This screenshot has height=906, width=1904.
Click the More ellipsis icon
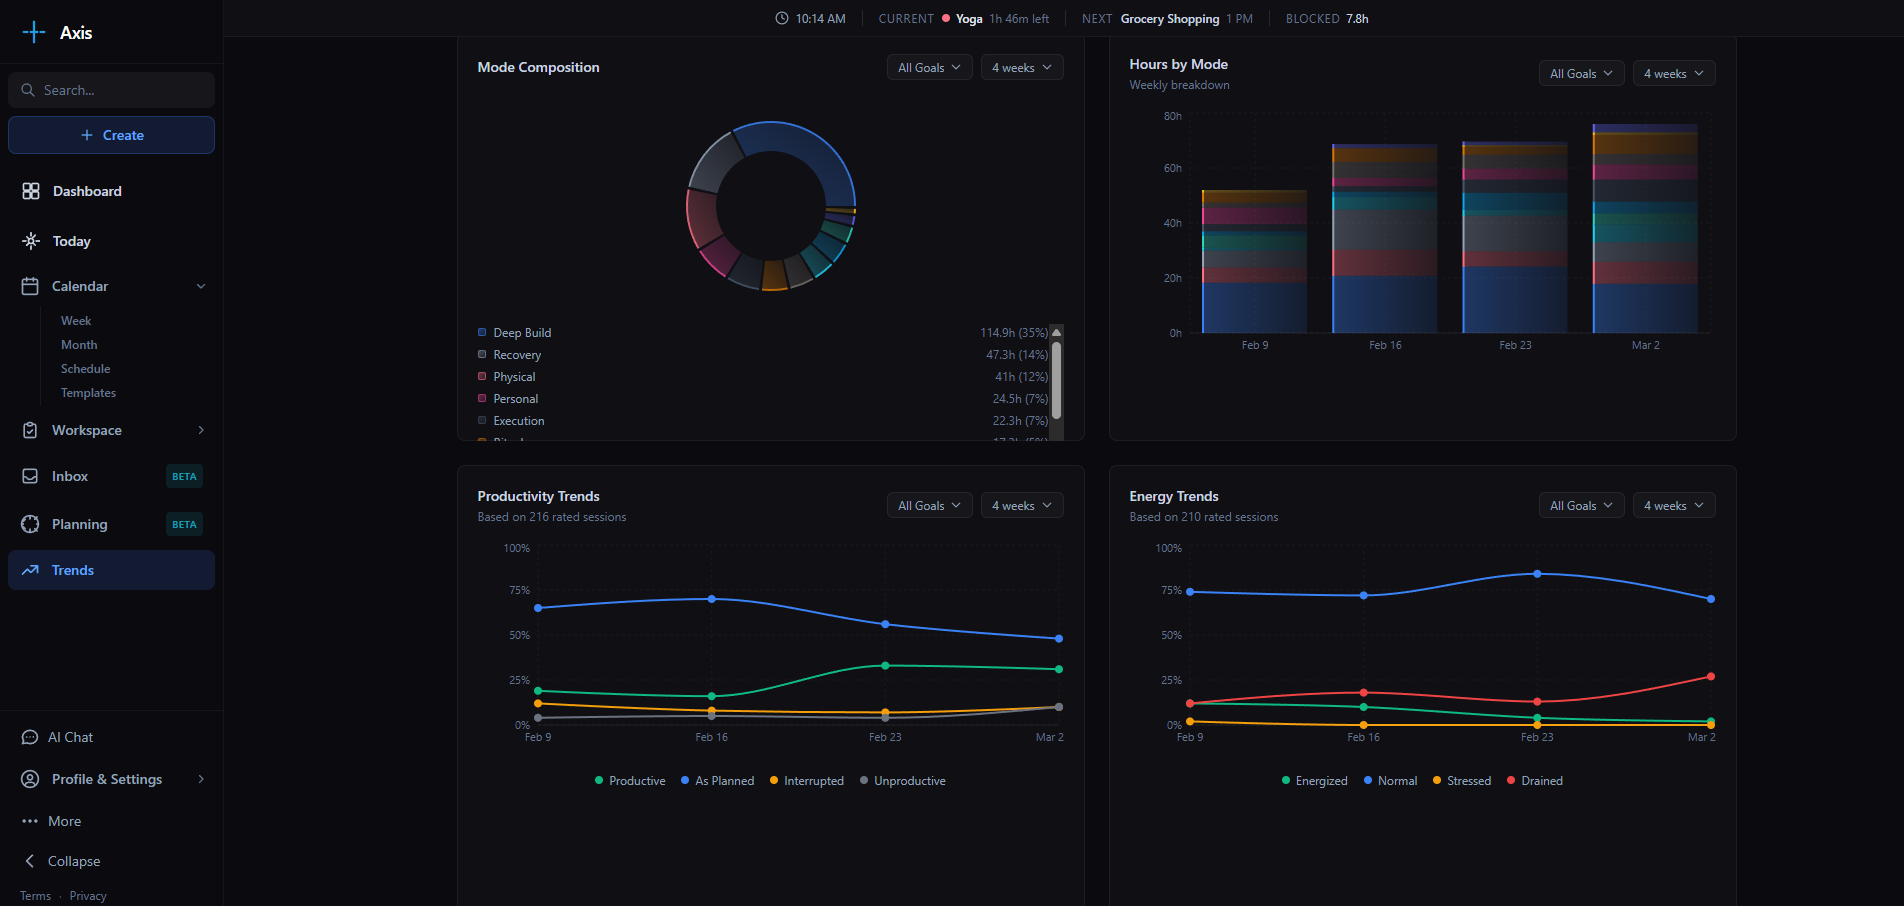[30, 821]
